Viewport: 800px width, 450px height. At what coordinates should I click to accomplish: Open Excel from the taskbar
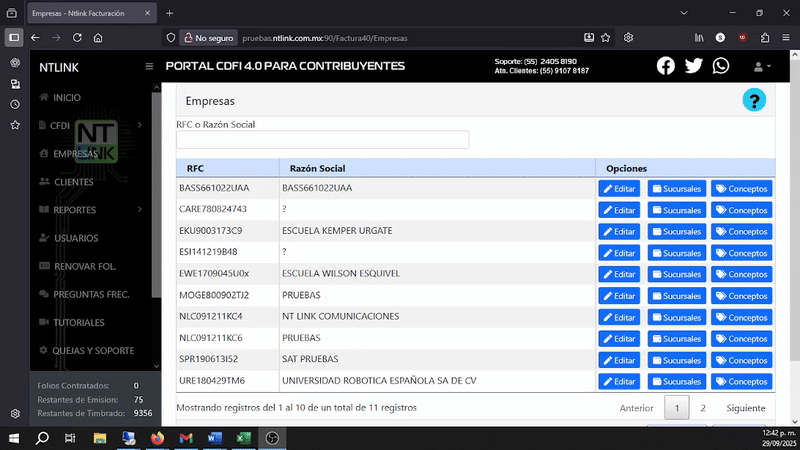(x=243, y=438)
